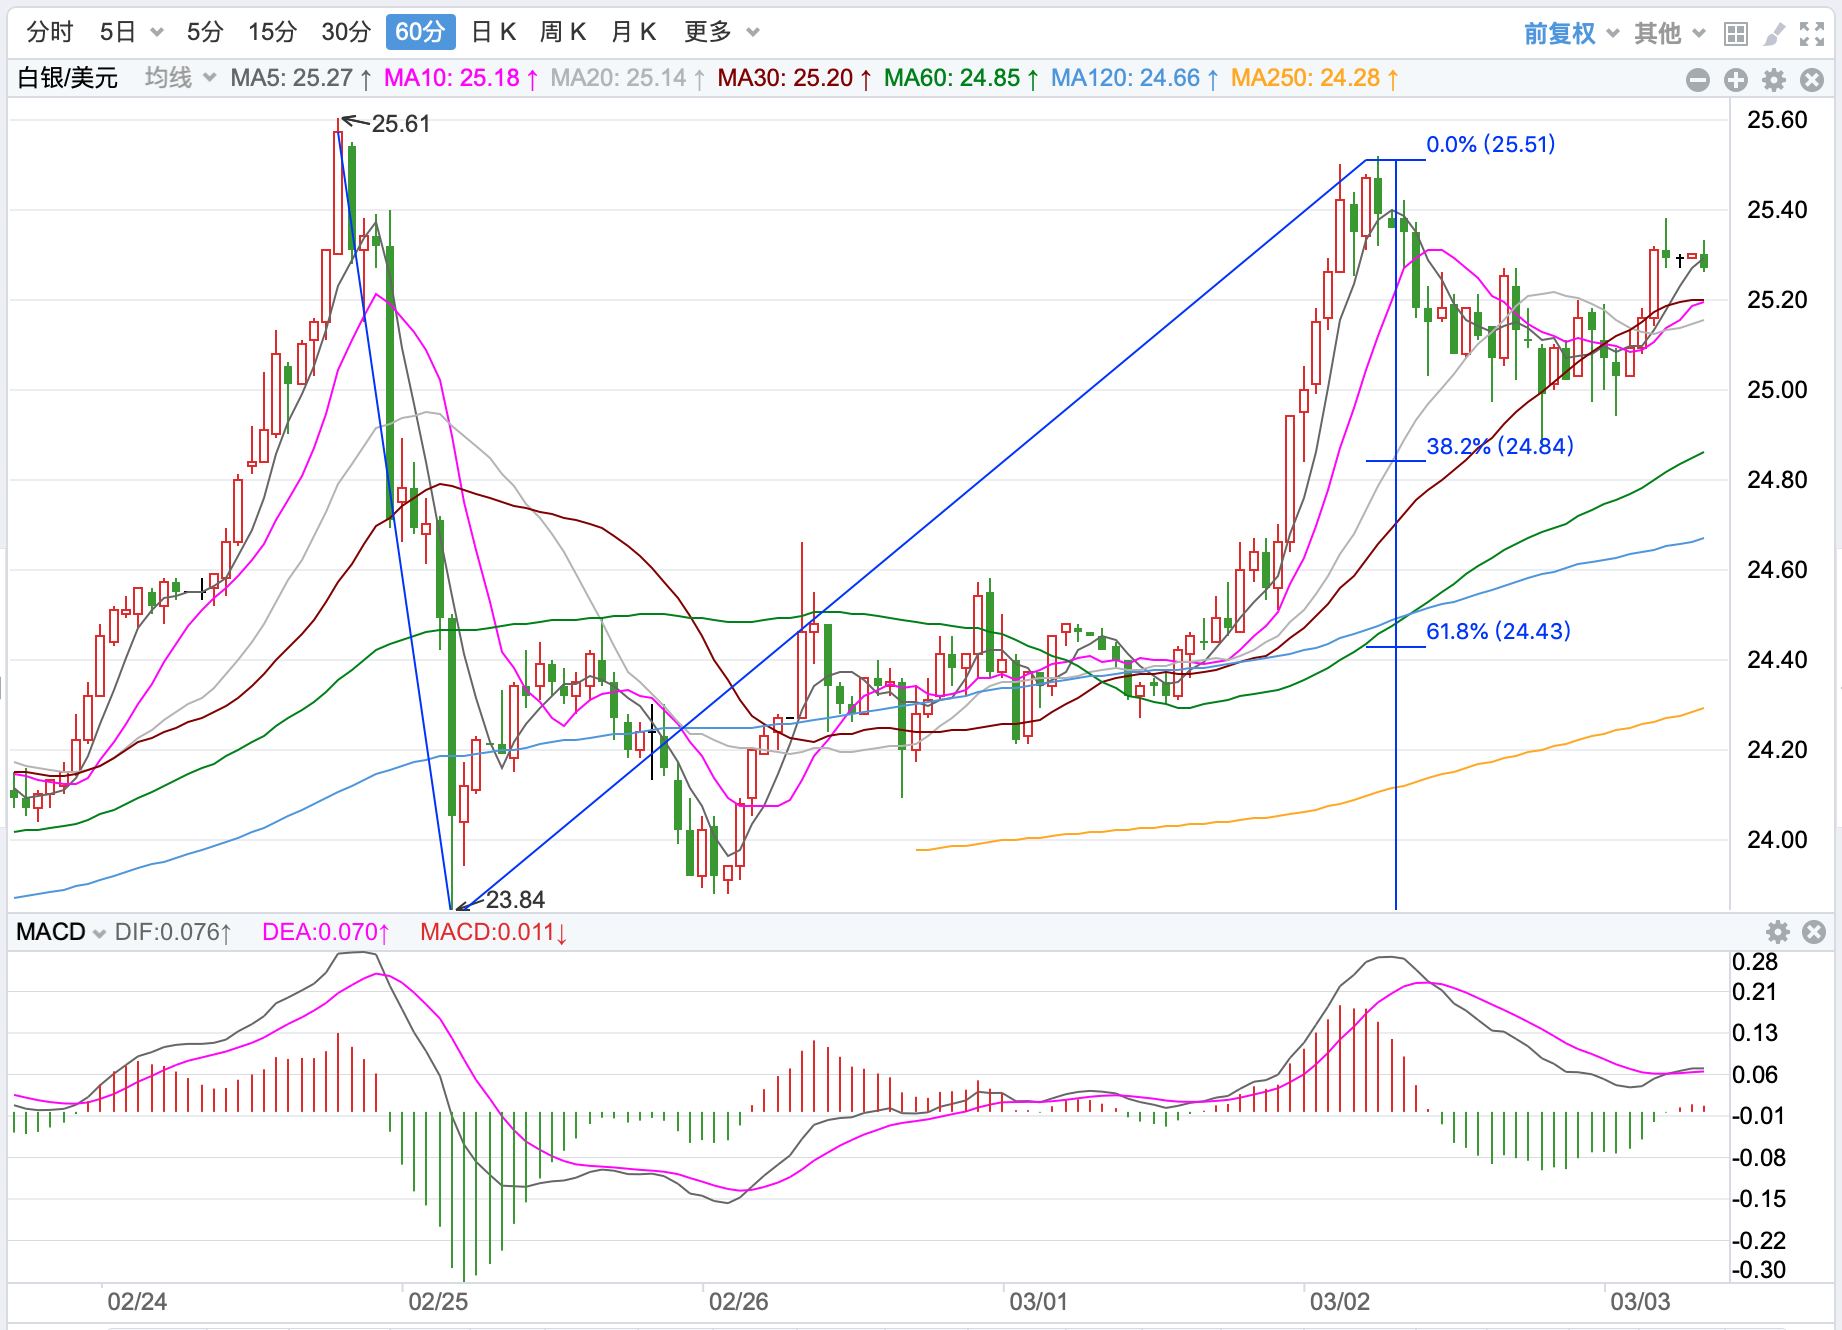This screenshot has width=1842, height=1330.
Task: Select the 5分 period tab
Action: [205, 32]
